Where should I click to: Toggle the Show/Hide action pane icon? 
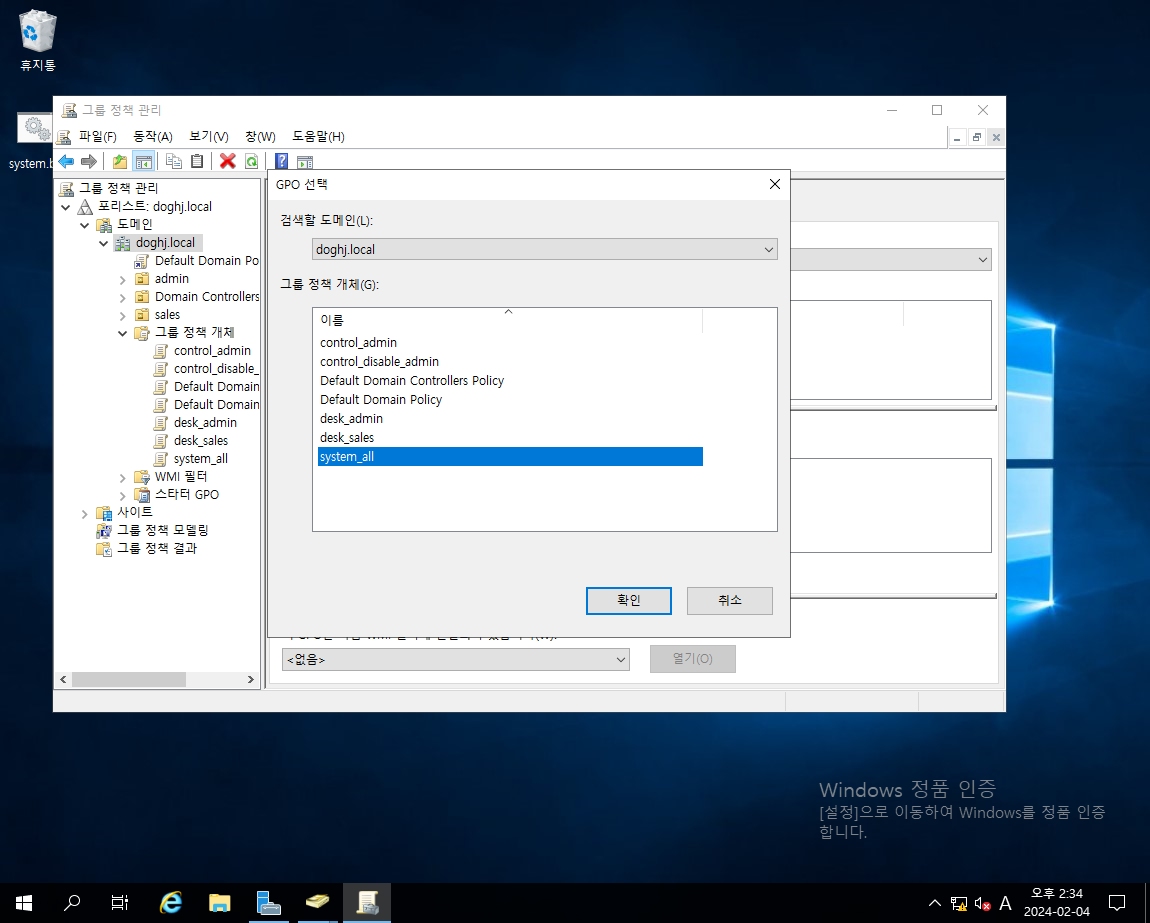click(x=305, y=161)
